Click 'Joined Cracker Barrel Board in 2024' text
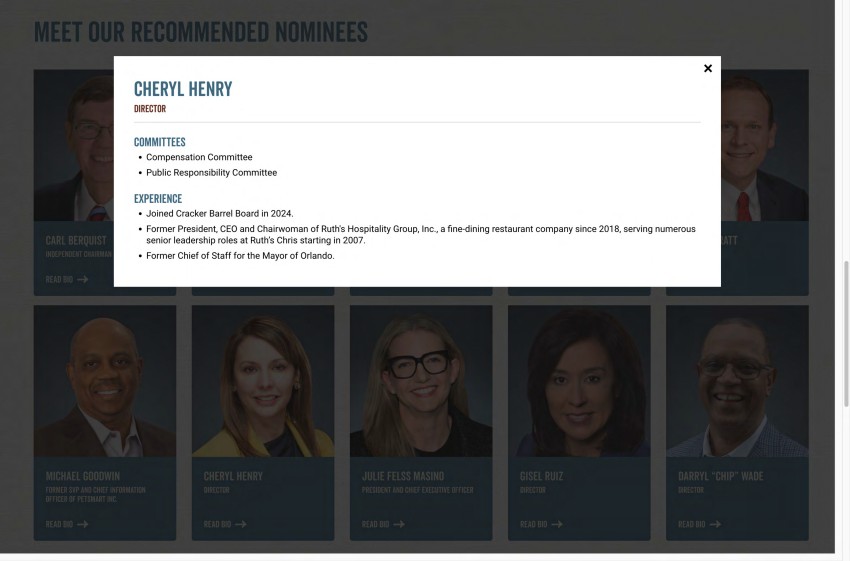The height and width of the screenshot is (561, 850). pos(220,214)
